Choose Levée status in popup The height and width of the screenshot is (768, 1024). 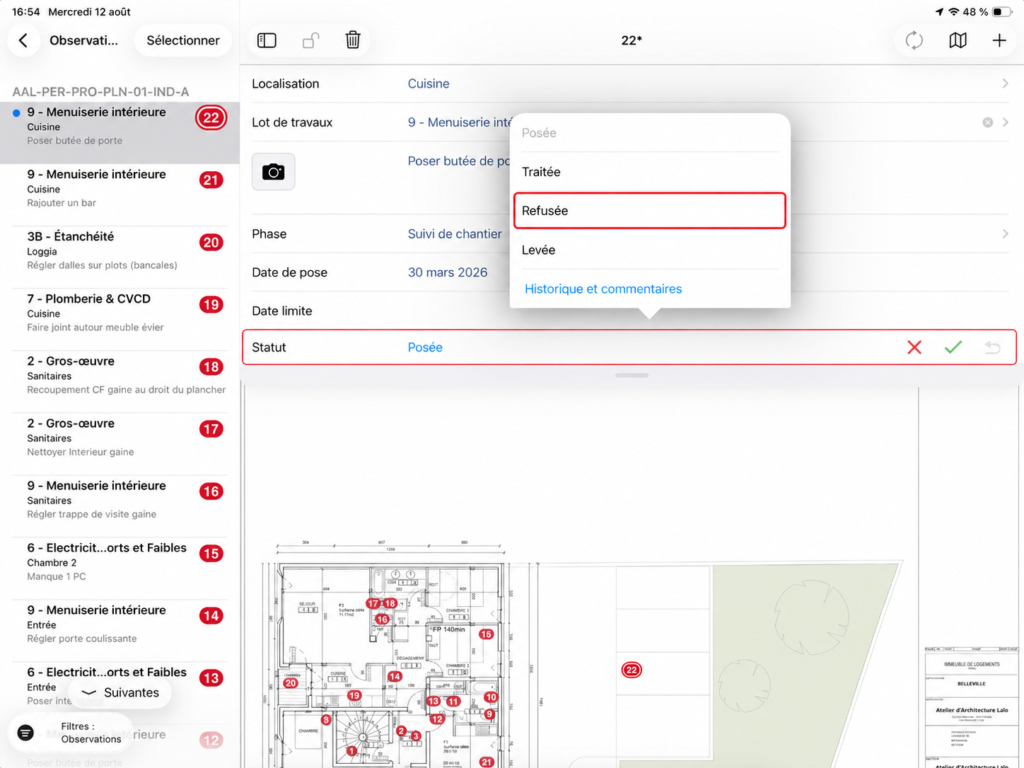click(649, 250)
